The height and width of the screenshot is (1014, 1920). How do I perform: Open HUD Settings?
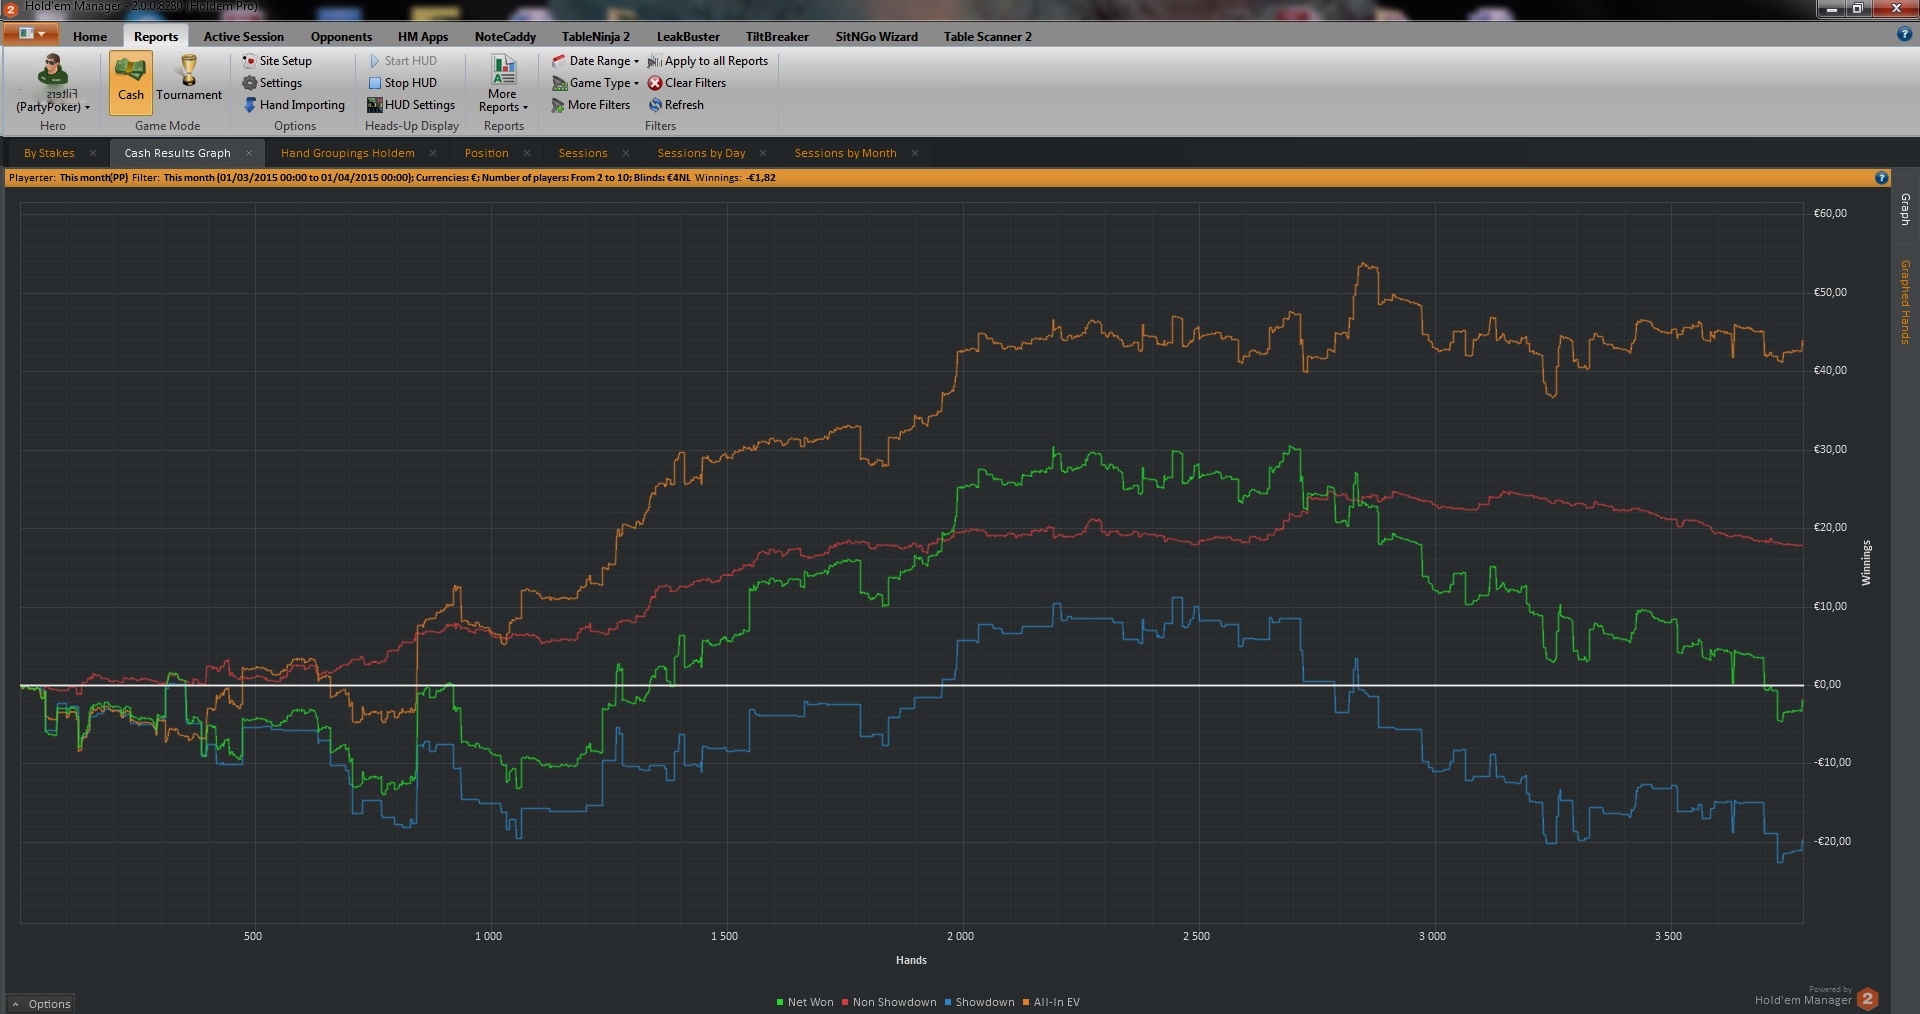click(375, 105)
